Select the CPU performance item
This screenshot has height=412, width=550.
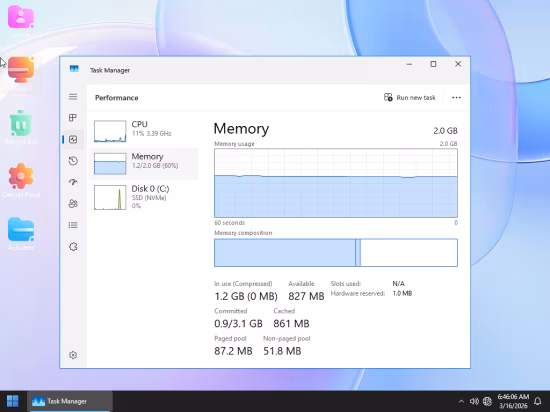coord(143,131)
